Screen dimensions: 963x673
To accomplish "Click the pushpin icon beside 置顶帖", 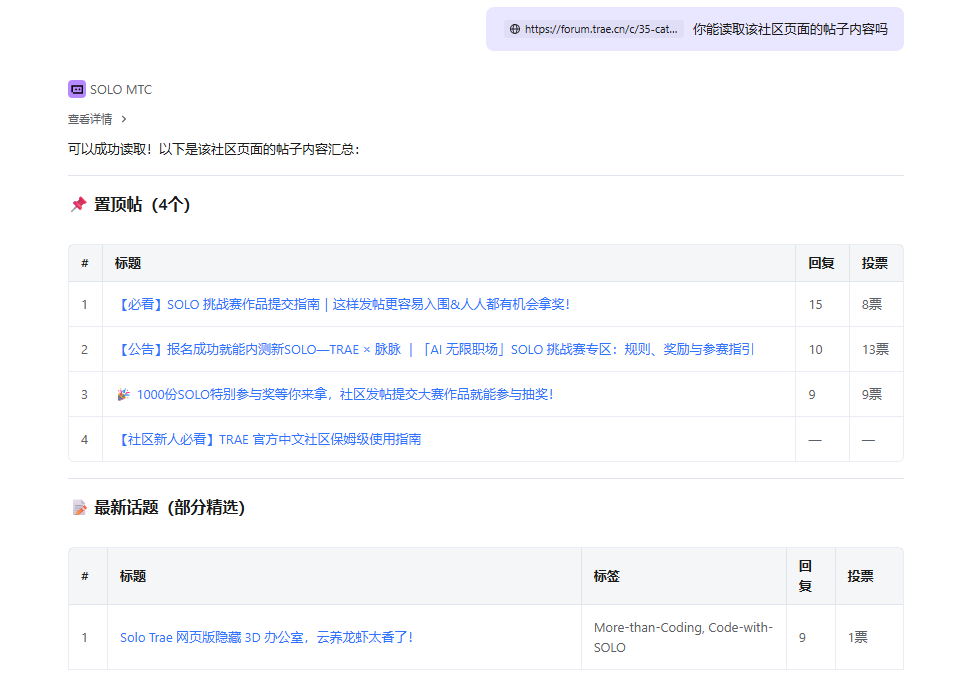I will point(78,205).
